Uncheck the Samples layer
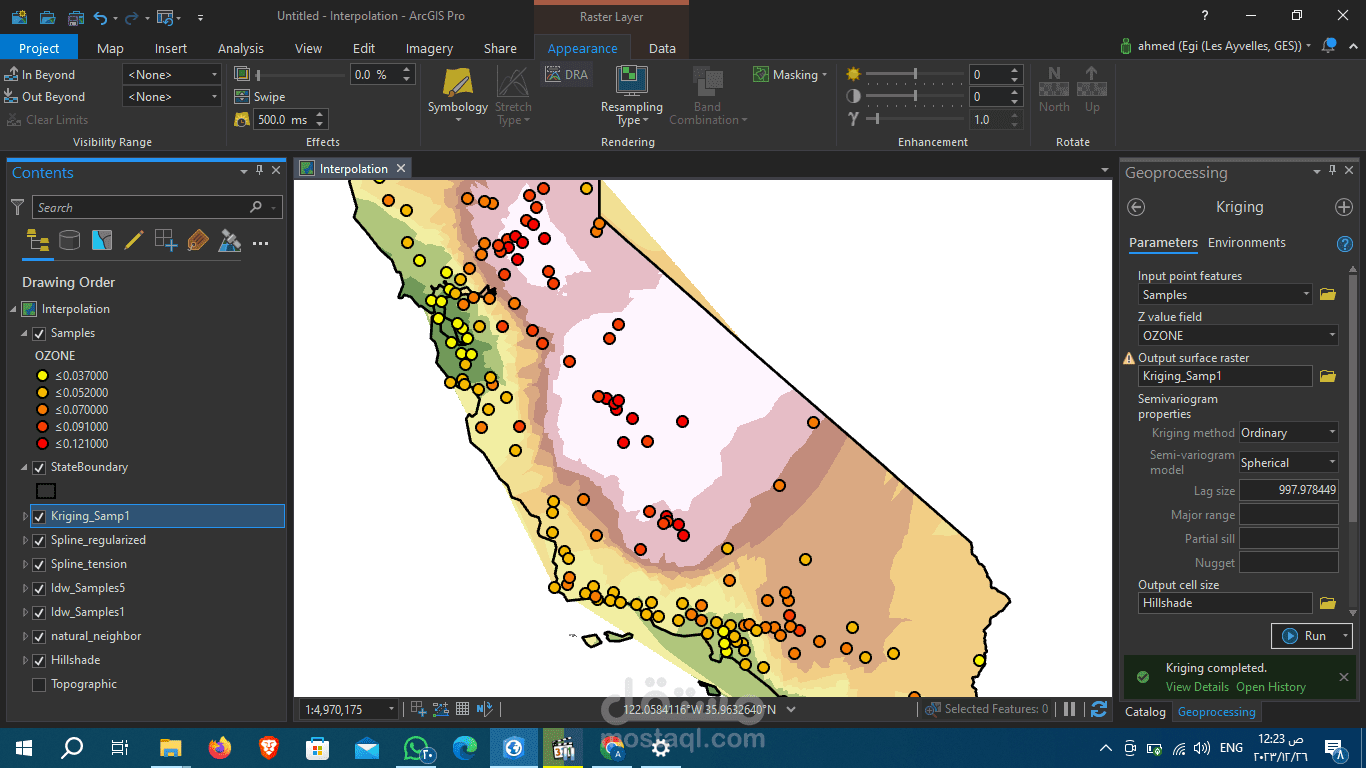 coord(39,333)
